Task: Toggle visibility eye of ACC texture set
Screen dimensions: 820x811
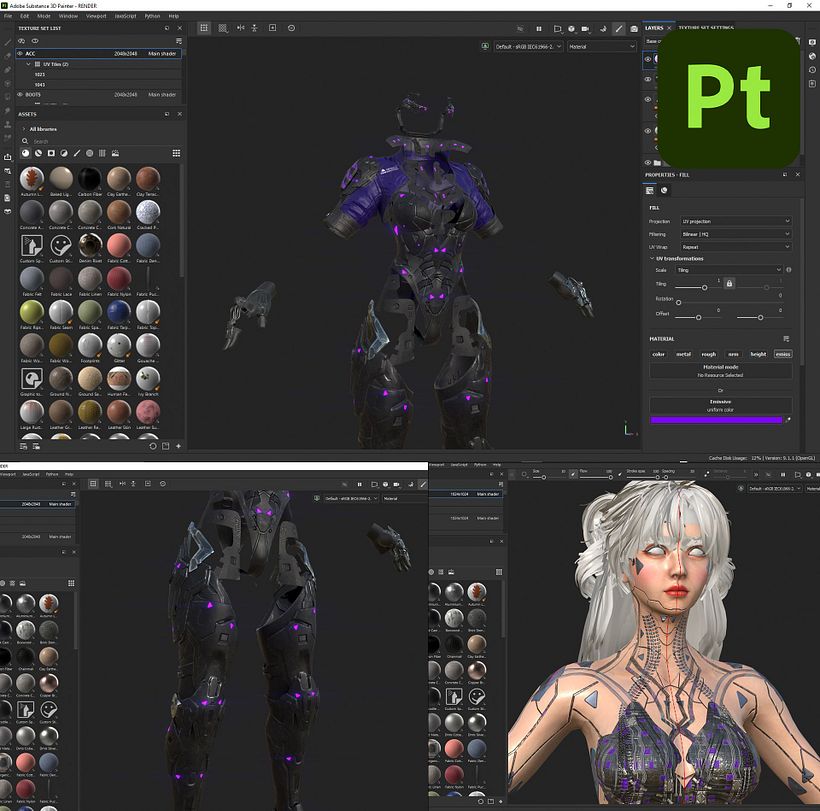Action: [x=20, y=53]
